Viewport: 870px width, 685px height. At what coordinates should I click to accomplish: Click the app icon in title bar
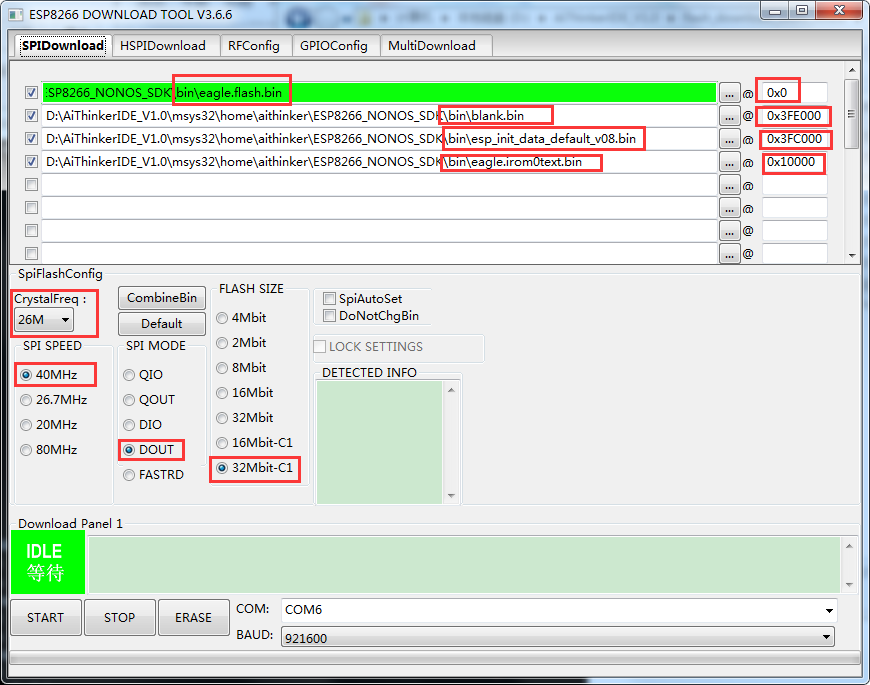[16, 14]
